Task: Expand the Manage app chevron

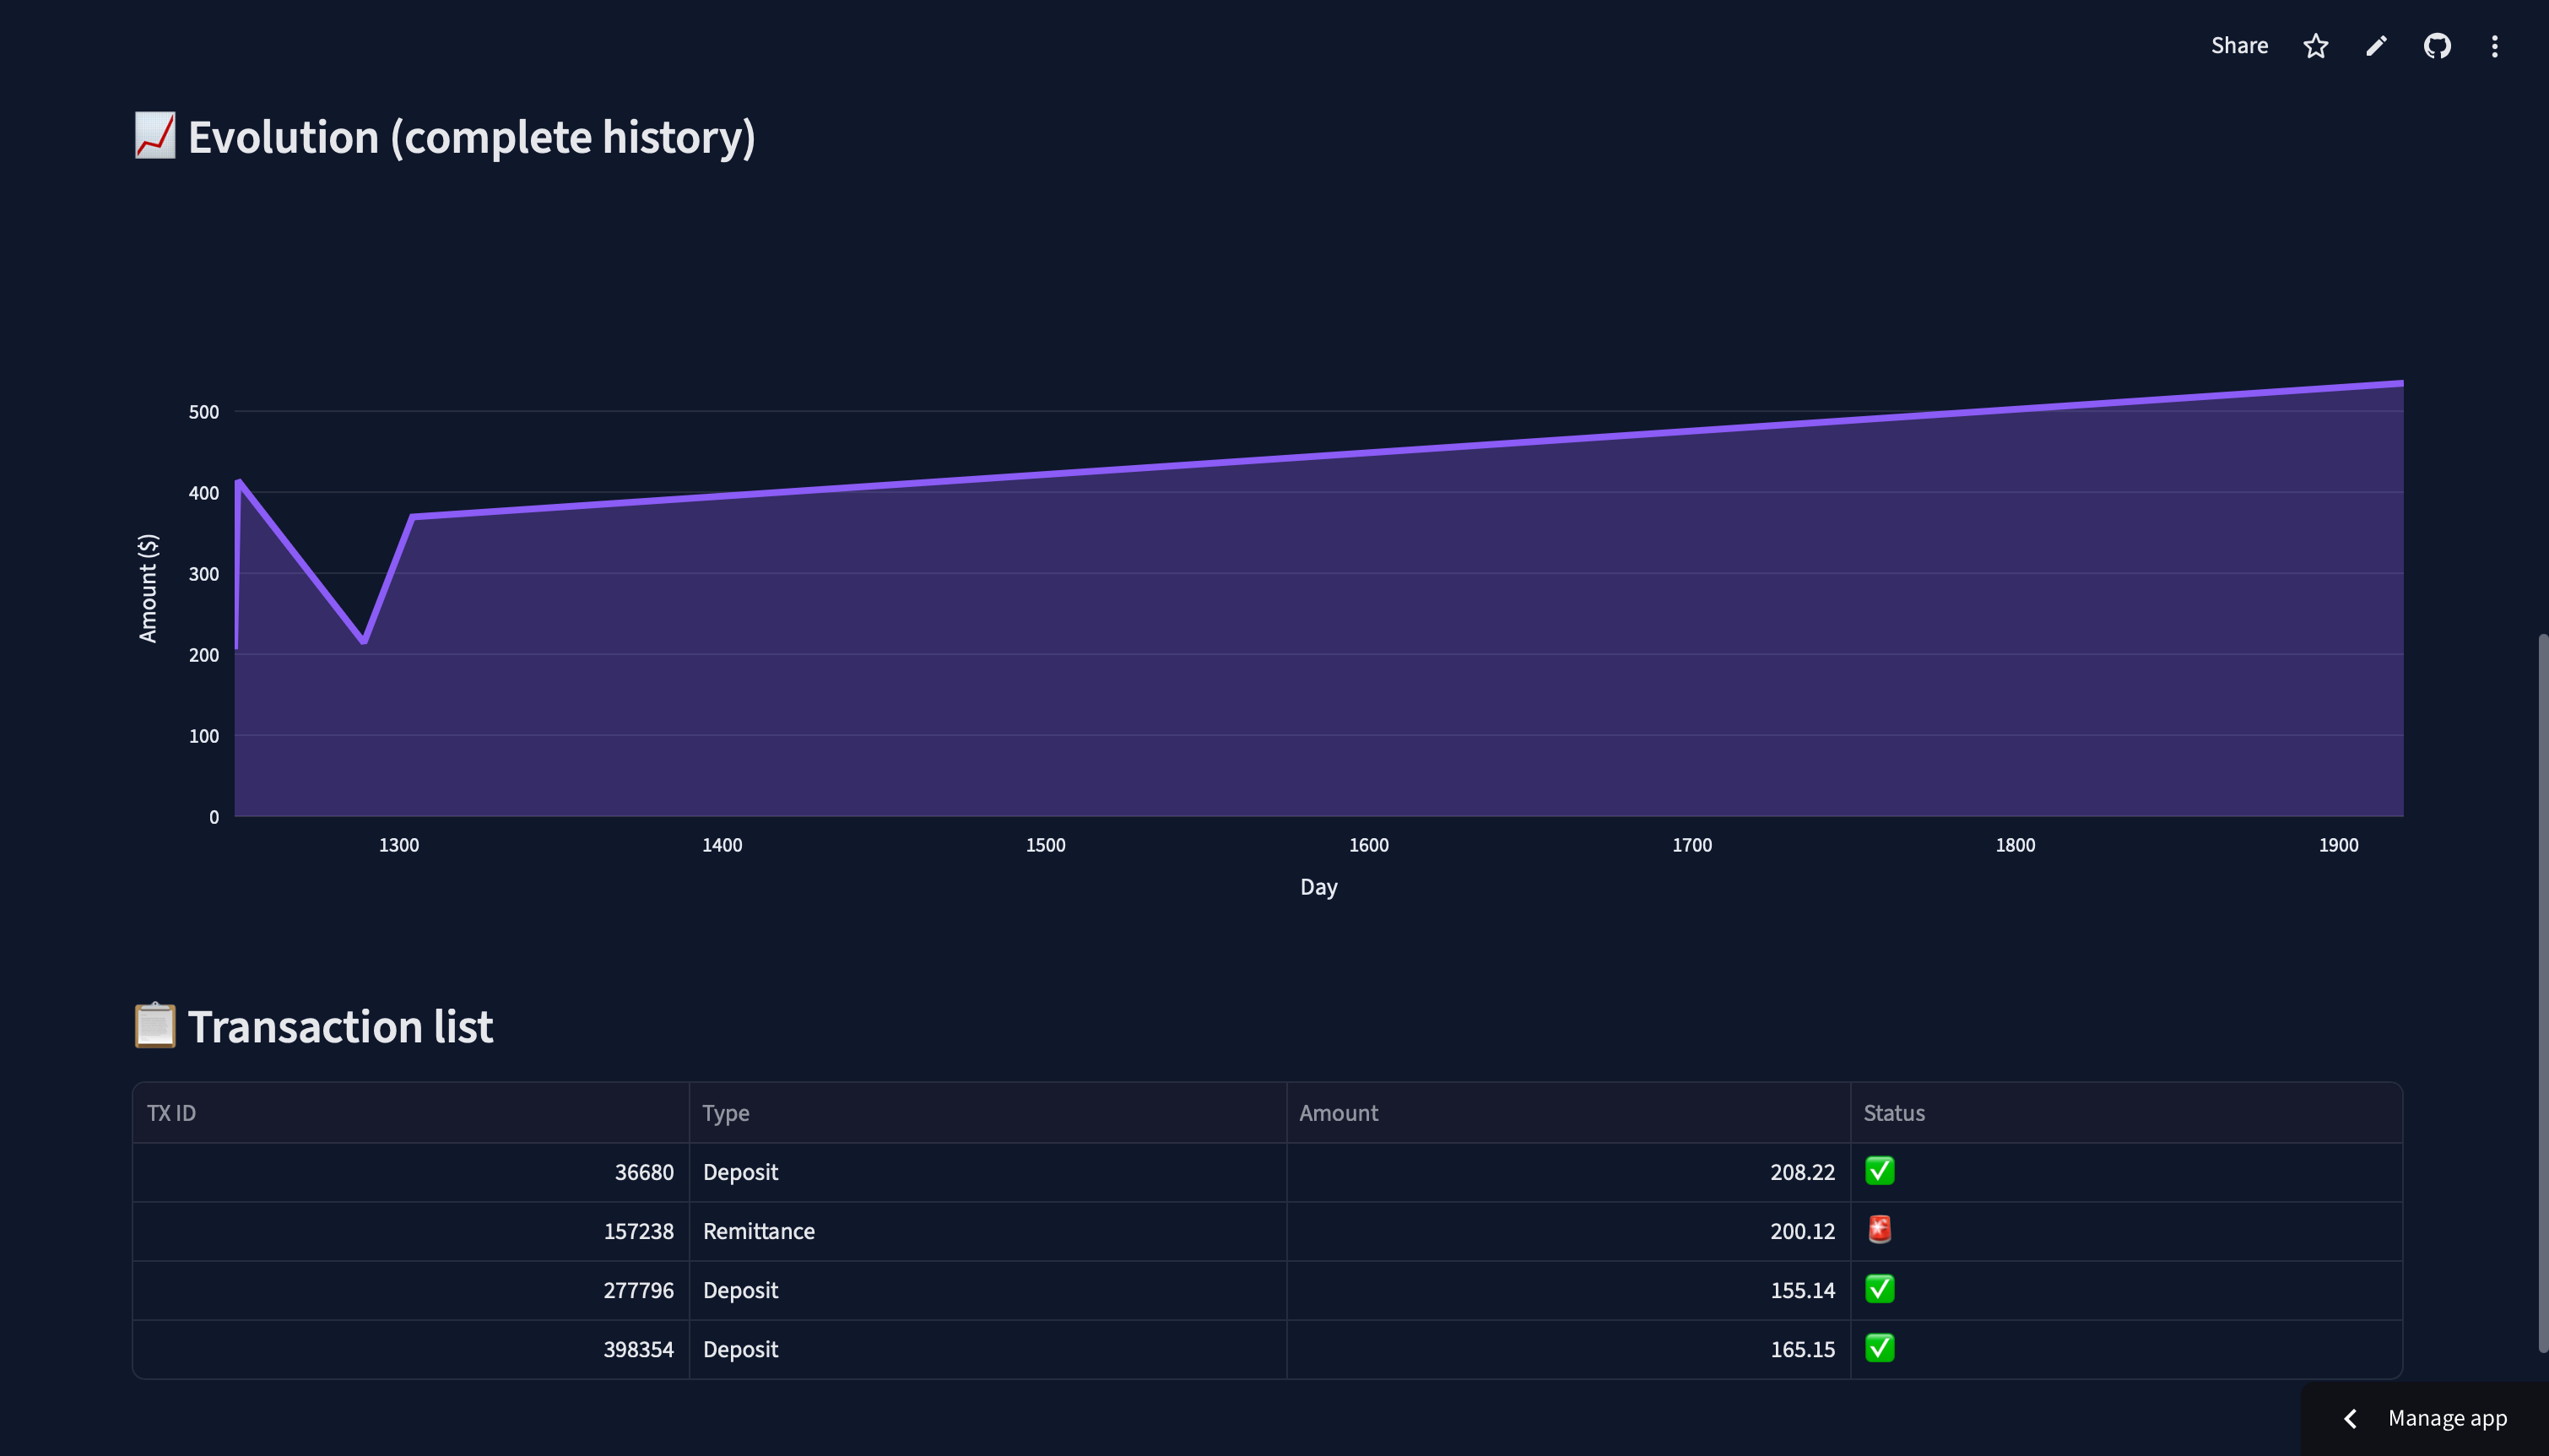Action: pos(2351,1418)
